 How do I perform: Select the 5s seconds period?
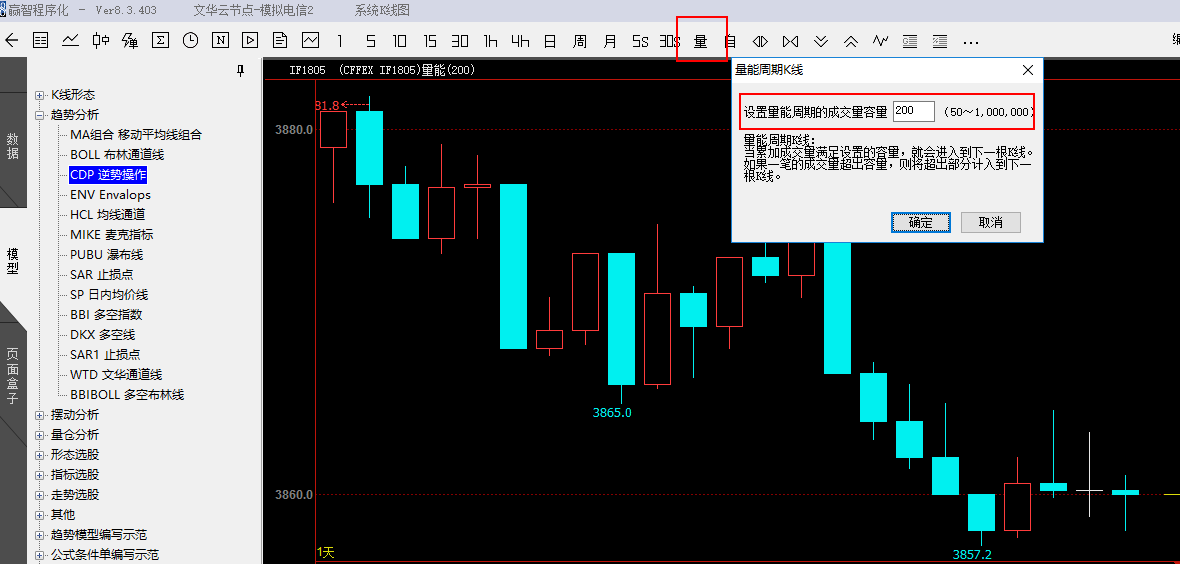coord(640,41)
